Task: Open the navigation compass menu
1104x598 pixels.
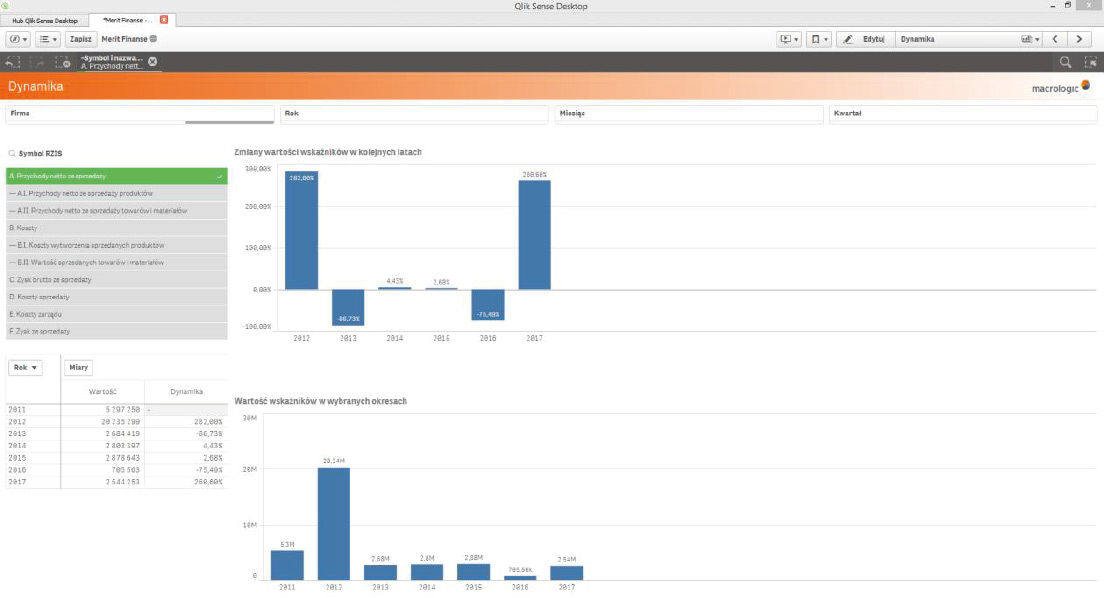Action: [18, 39]
